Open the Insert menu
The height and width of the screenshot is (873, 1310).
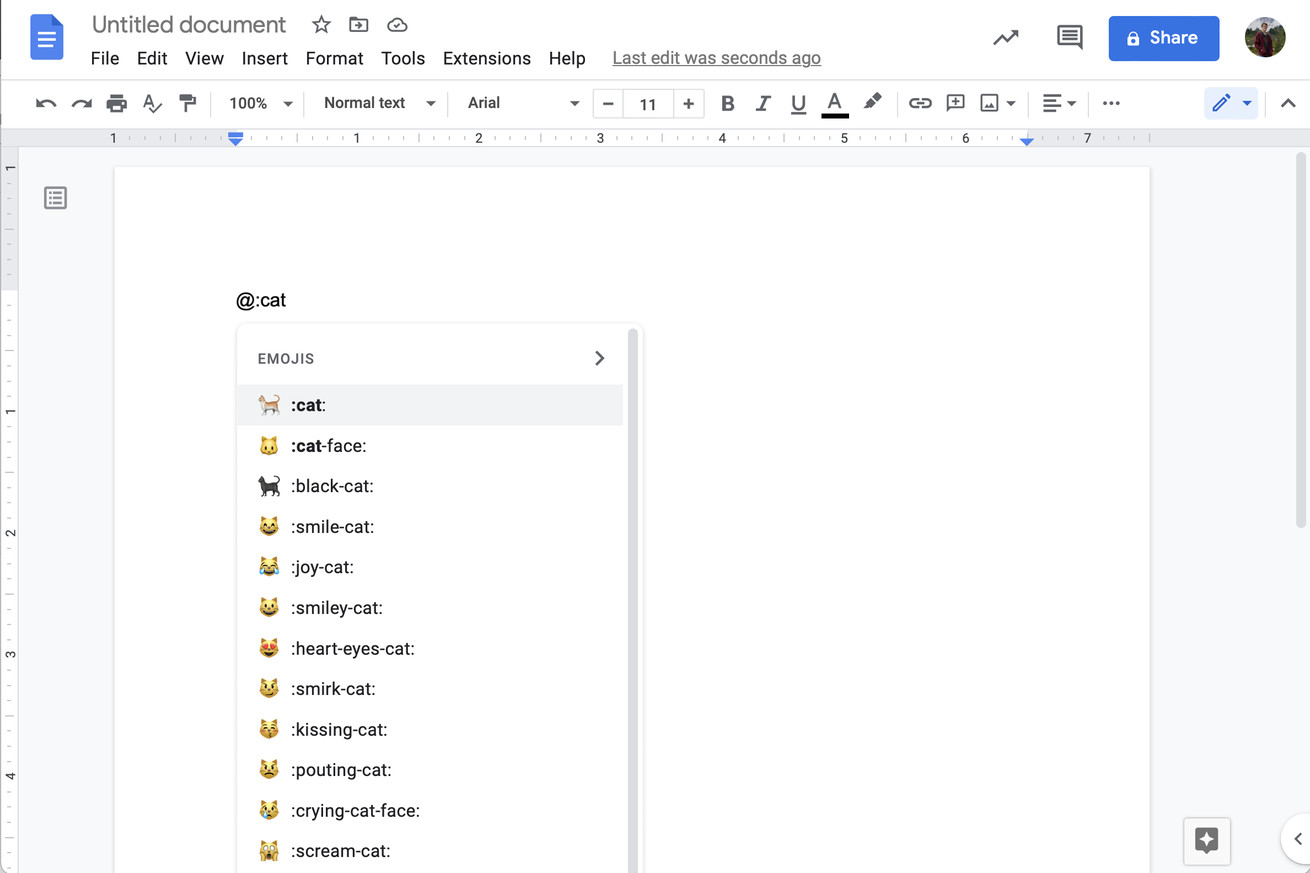[265, 58]
